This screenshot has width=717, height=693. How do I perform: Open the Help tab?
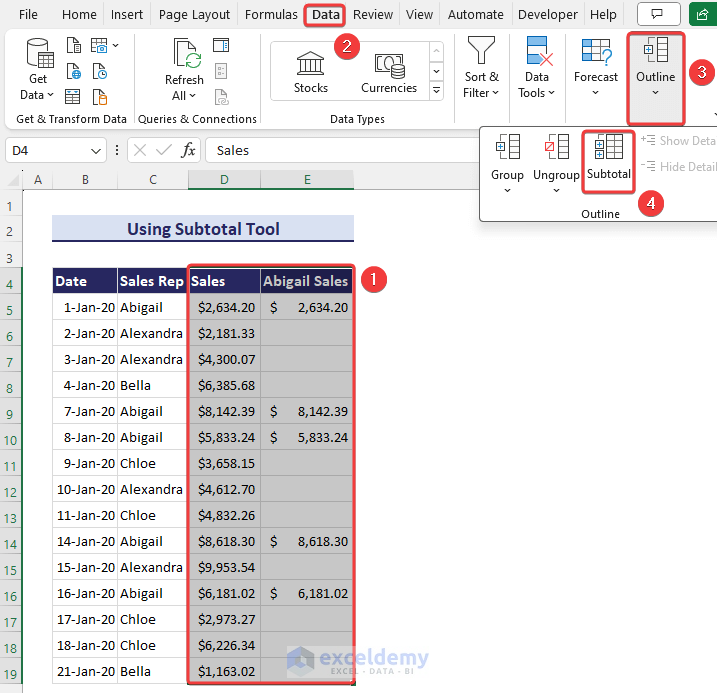pyautogui.click(x=603, y=15)
